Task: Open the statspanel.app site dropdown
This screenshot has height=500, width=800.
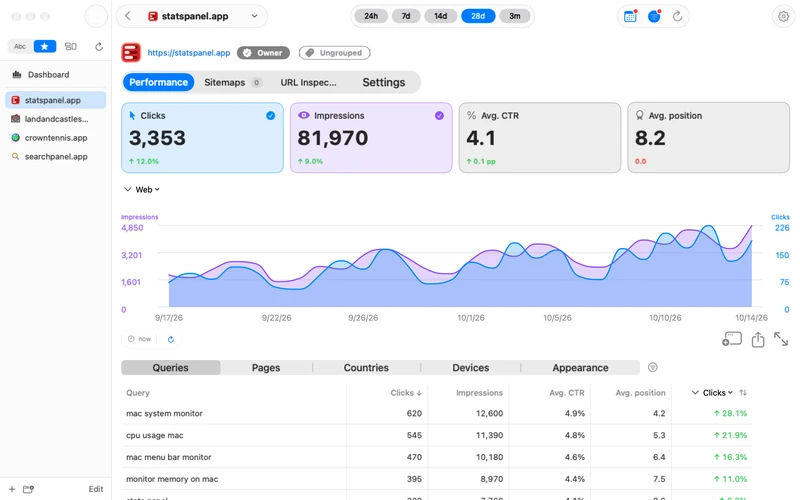Action: (203, 16)
